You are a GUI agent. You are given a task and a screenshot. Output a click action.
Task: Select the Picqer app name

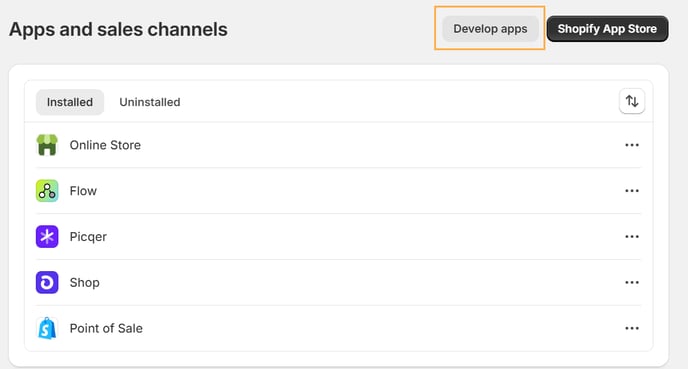click(x=88, y=237)
